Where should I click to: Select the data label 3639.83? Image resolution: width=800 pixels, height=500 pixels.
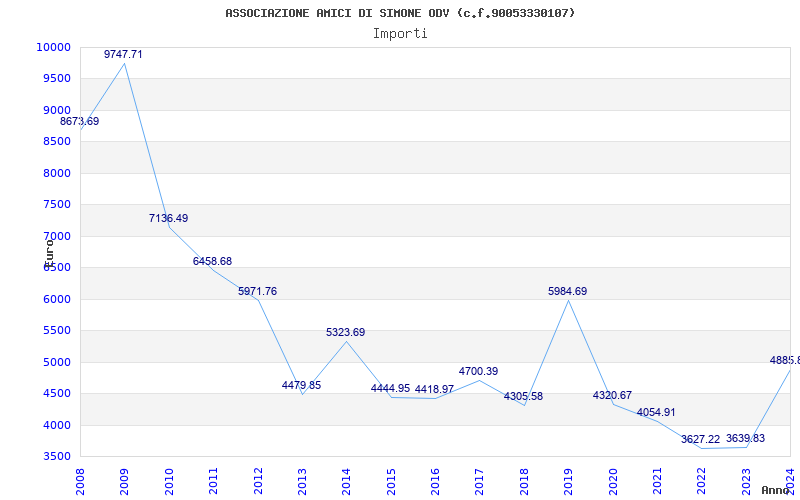pos(745,438)
